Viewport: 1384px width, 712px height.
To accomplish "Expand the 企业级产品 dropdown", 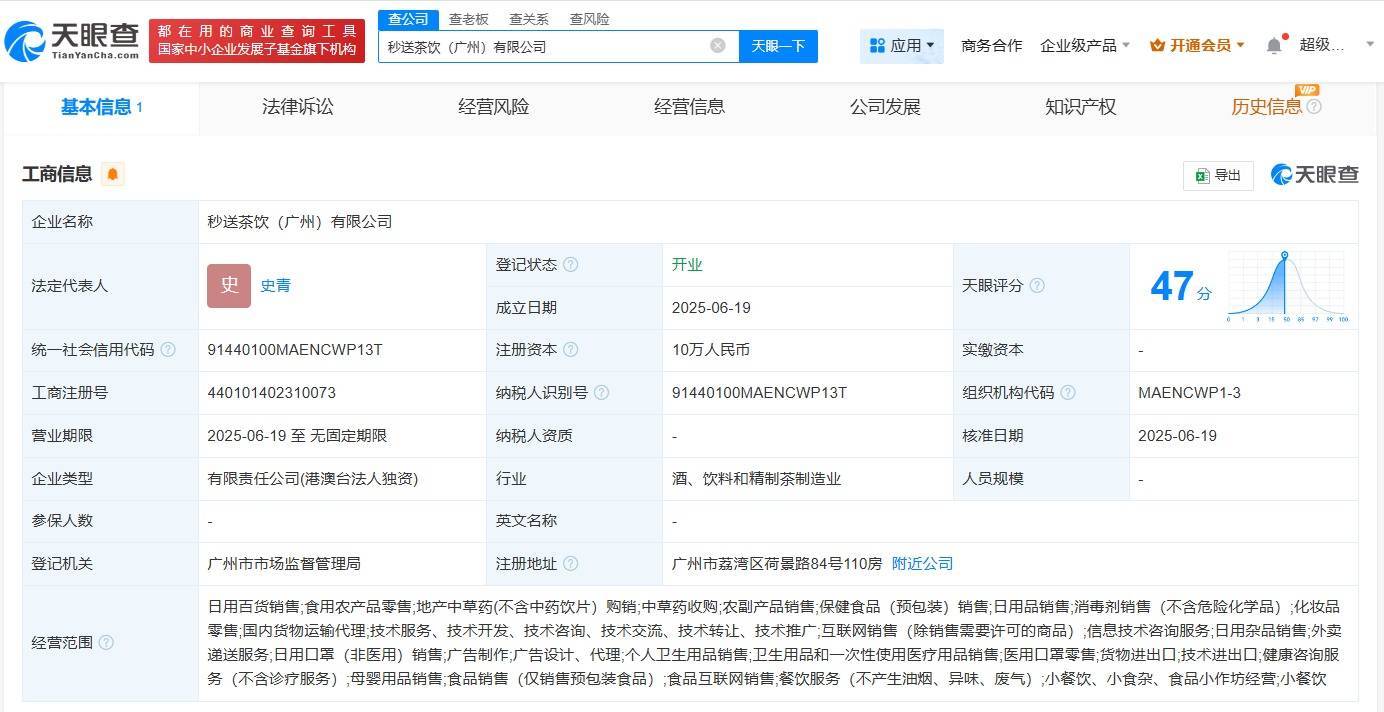I will click(x=1085, y=45).
